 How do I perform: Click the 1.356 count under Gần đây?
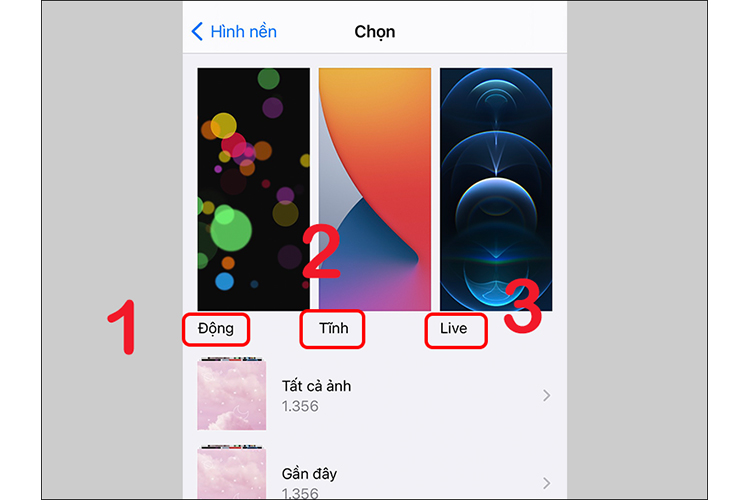(x=300, y=493)
